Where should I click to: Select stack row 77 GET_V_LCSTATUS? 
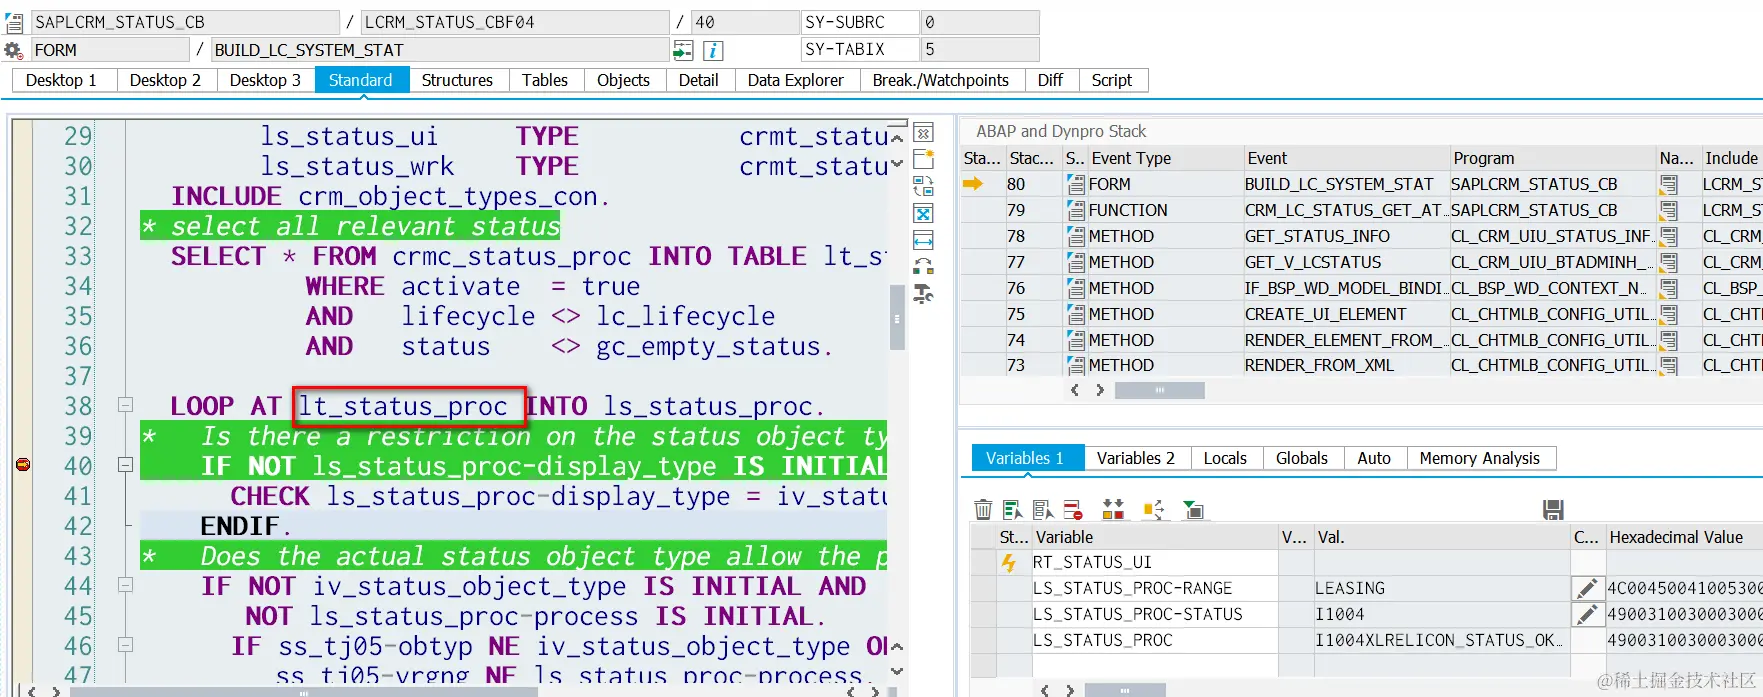[1361, 262]
